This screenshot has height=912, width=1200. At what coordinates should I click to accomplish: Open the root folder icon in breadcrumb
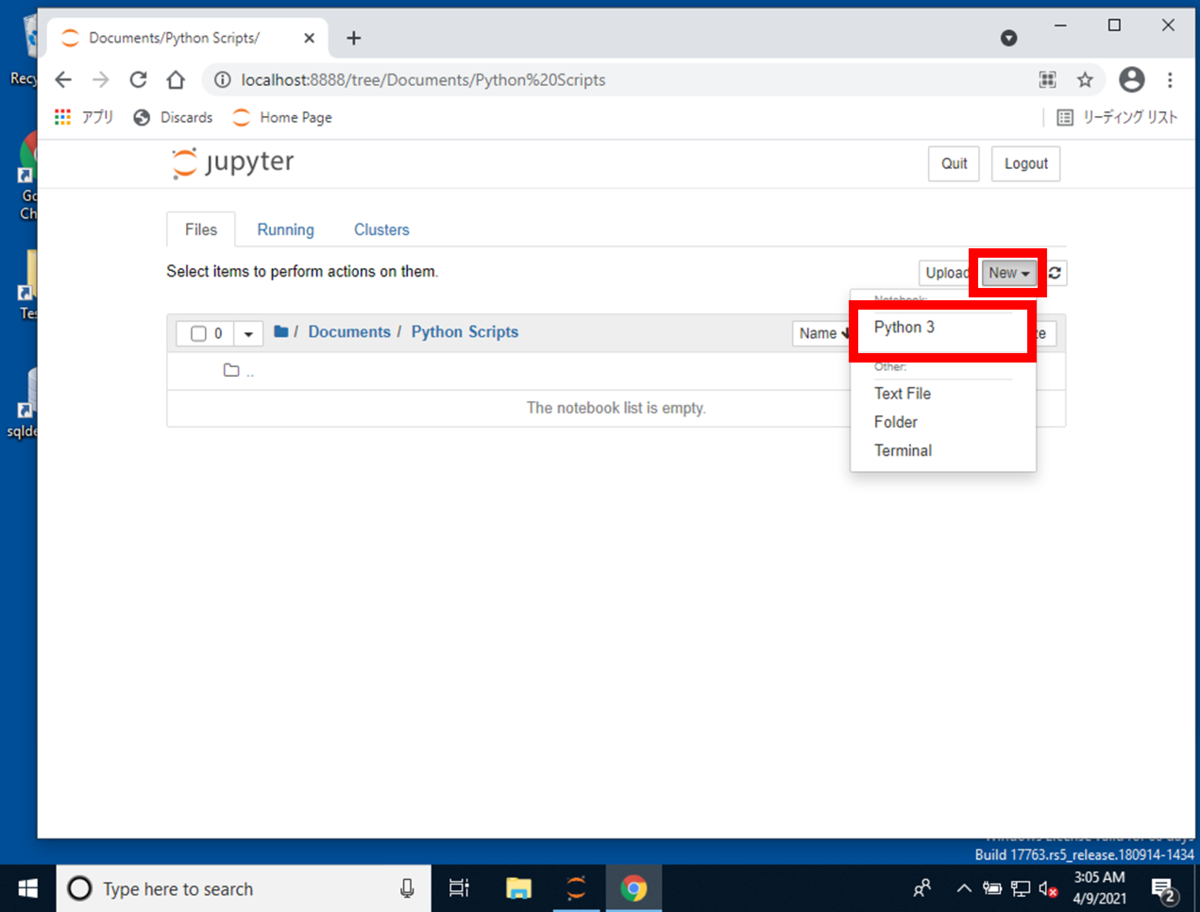click(281, 332)
